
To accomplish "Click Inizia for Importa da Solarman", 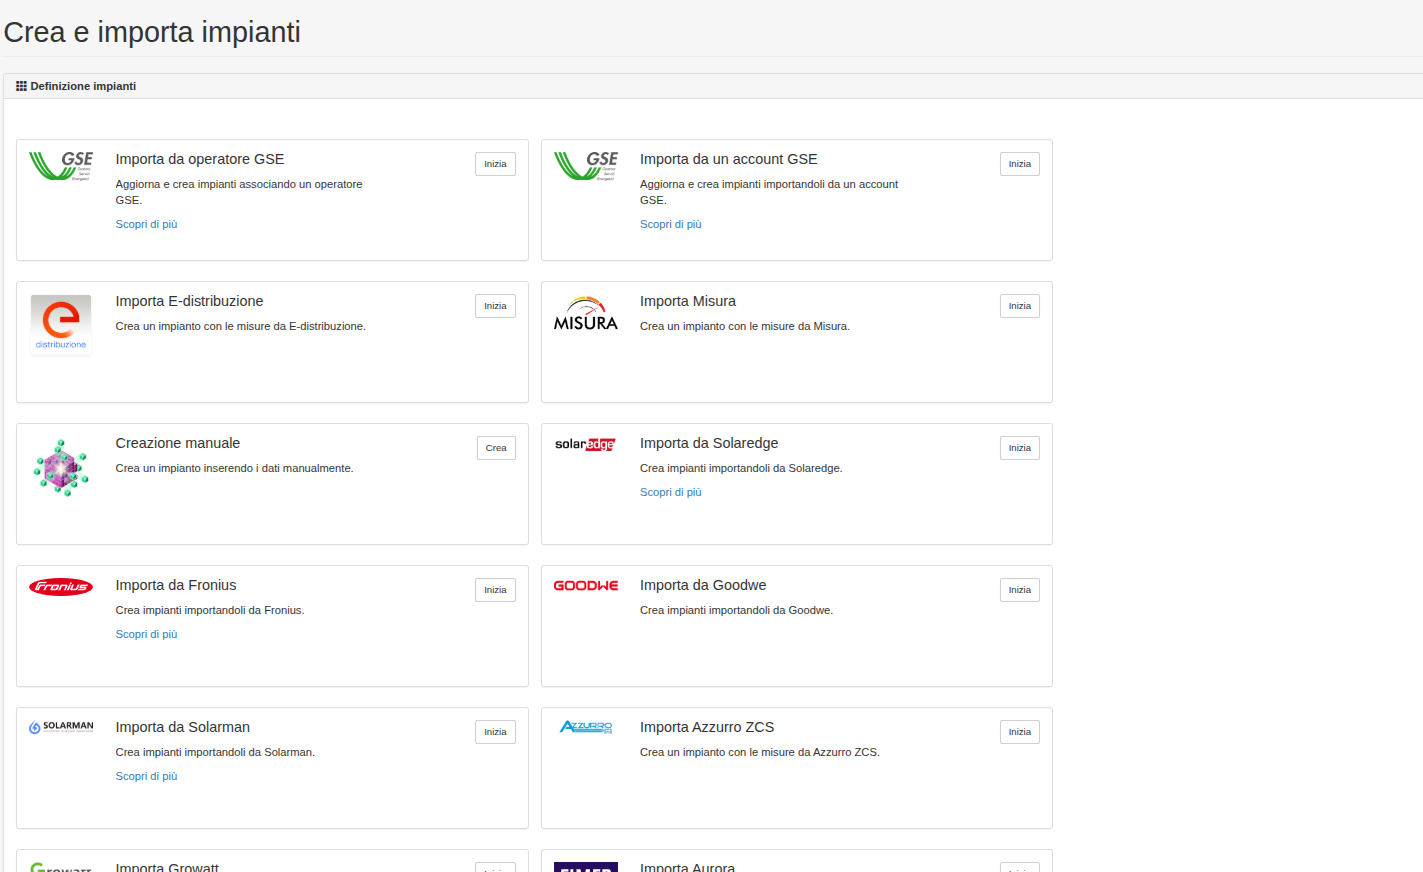I will 495,732.
